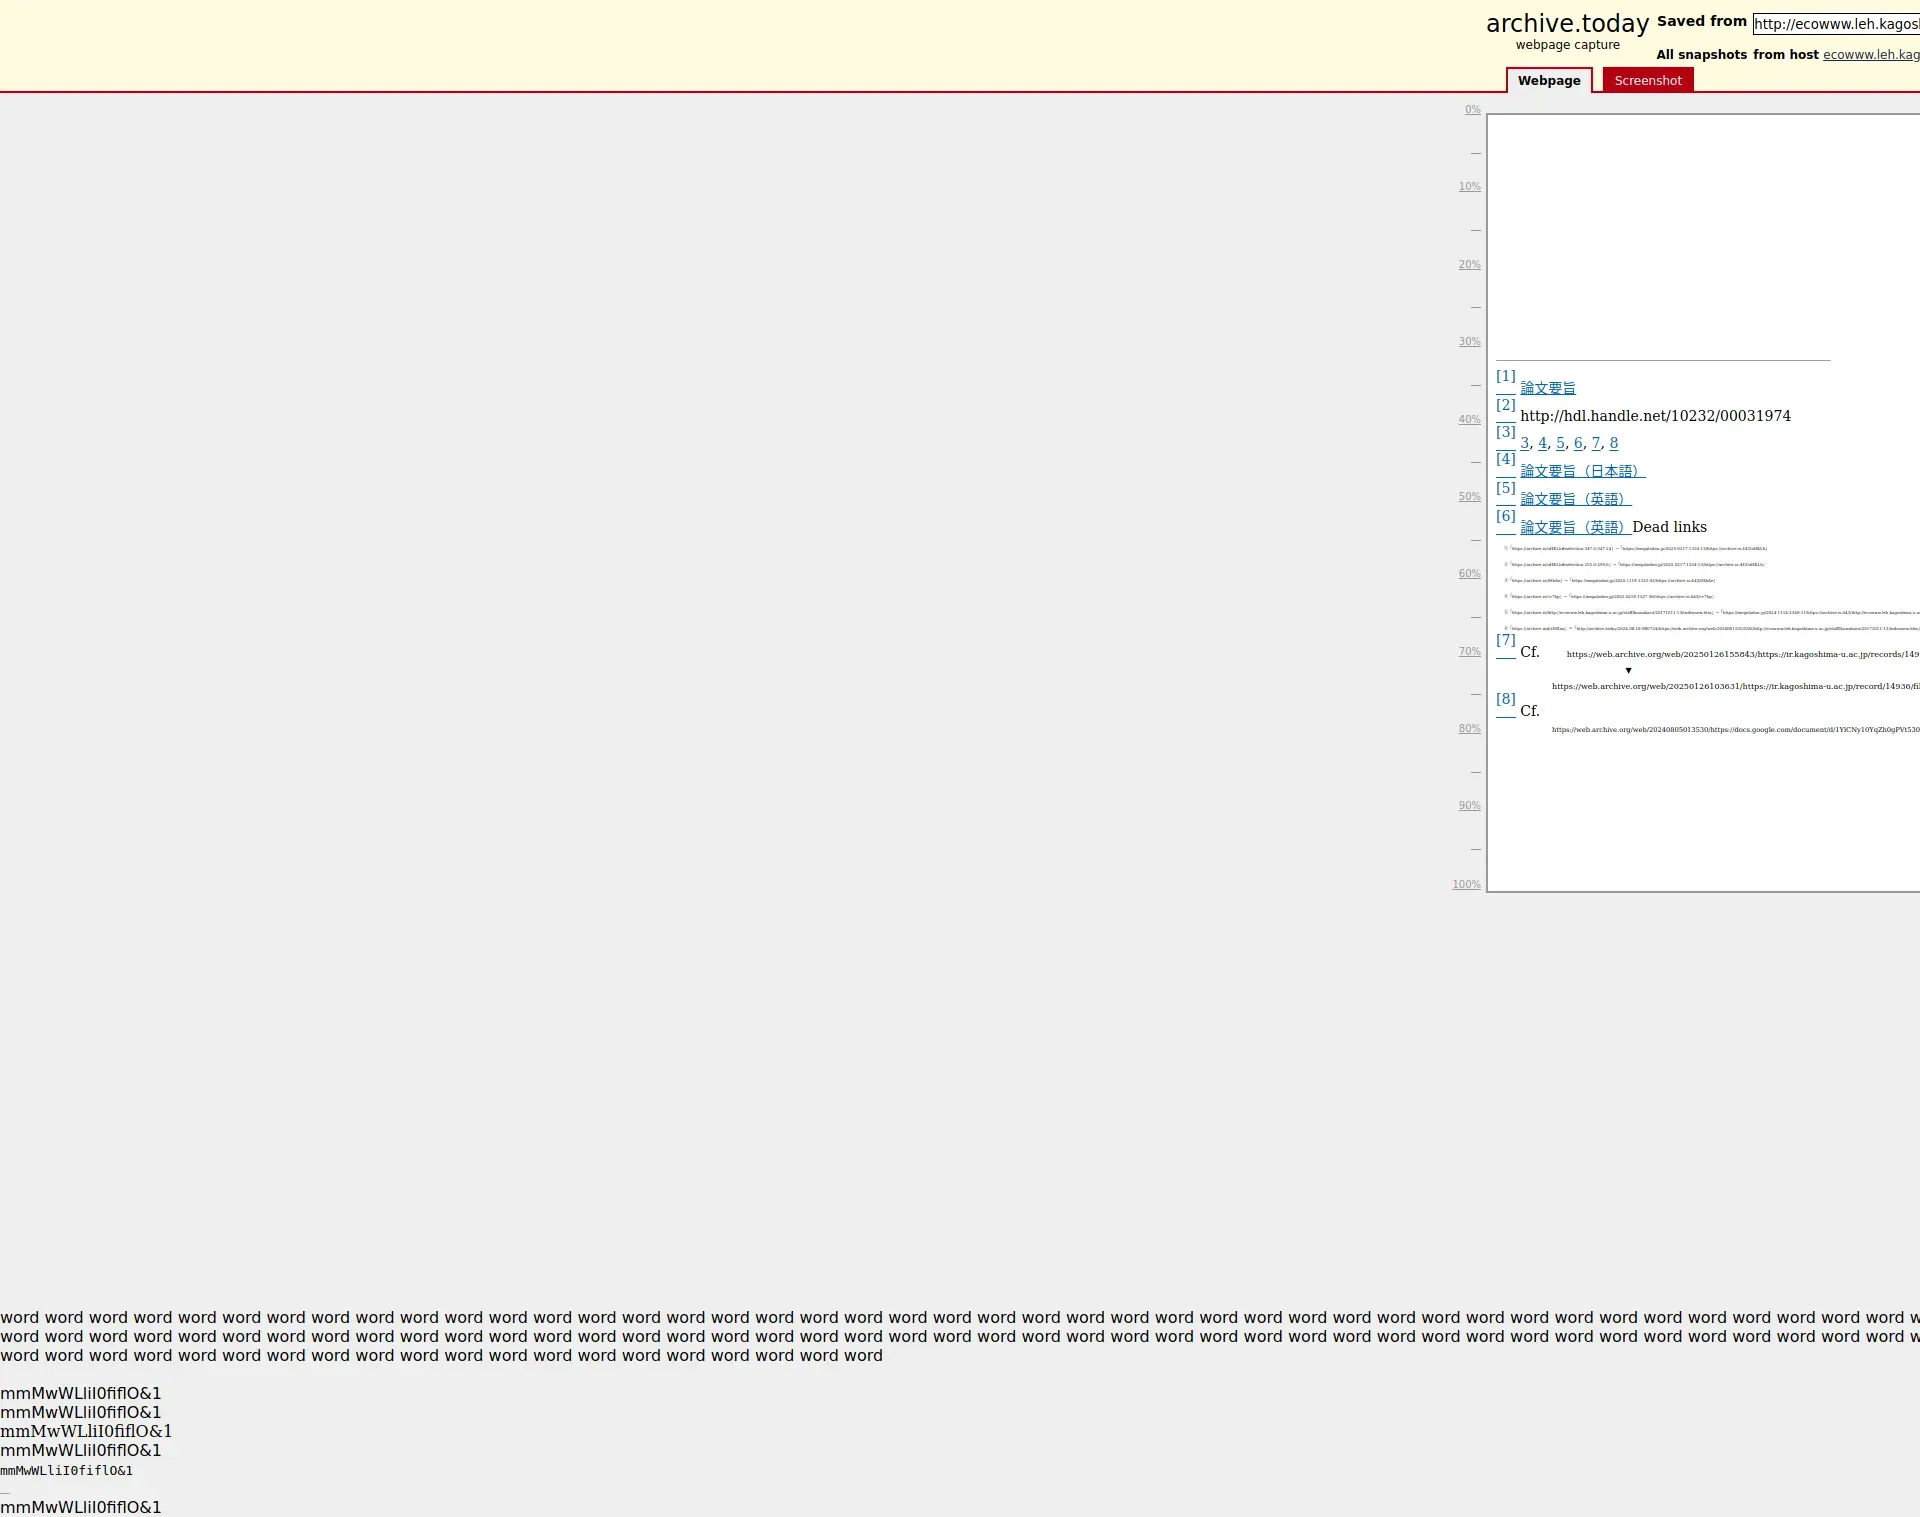Click the Saved from URL field
1920x1517 pixels.
click(1835, 24)
